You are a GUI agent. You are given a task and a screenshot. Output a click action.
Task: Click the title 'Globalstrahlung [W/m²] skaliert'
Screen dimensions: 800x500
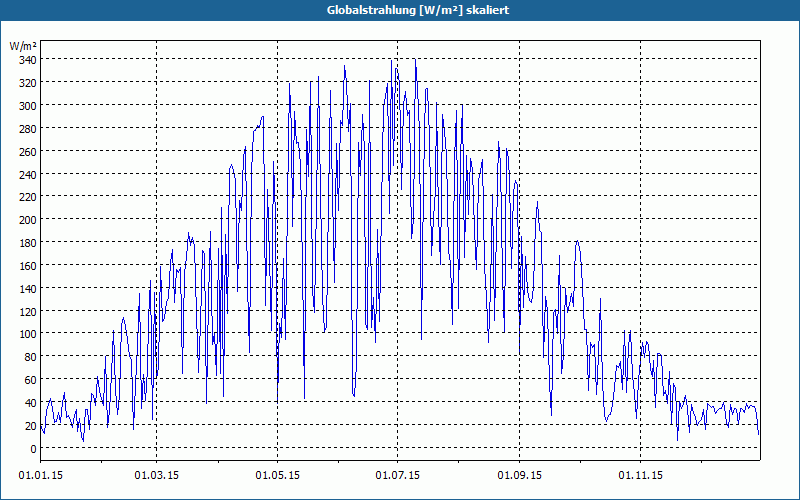pyautogui.click(x=418, y=10)
